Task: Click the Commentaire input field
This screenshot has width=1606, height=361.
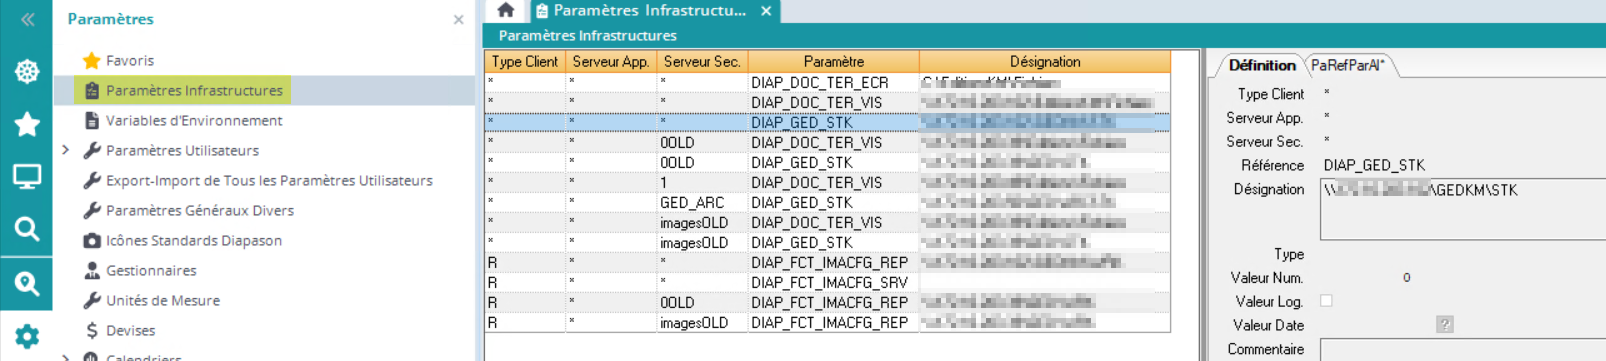Action: [1463, 350]
